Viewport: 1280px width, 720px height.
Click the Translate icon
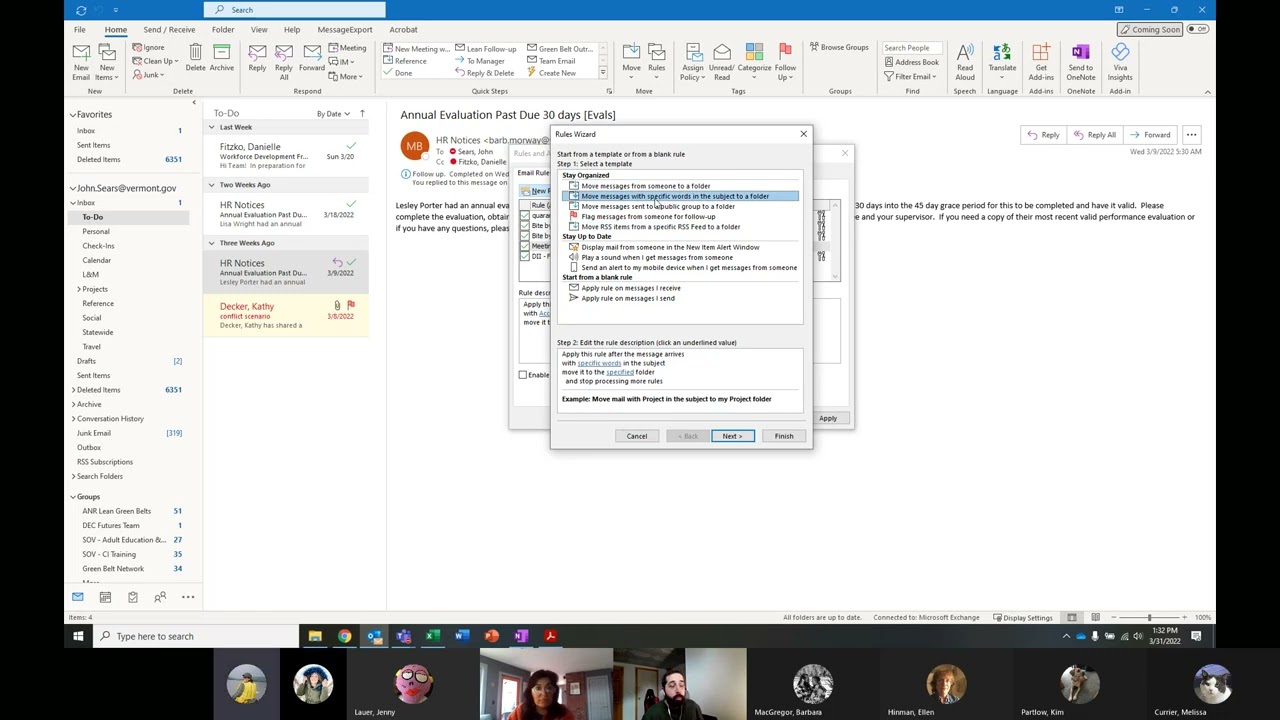[1002, 61]
